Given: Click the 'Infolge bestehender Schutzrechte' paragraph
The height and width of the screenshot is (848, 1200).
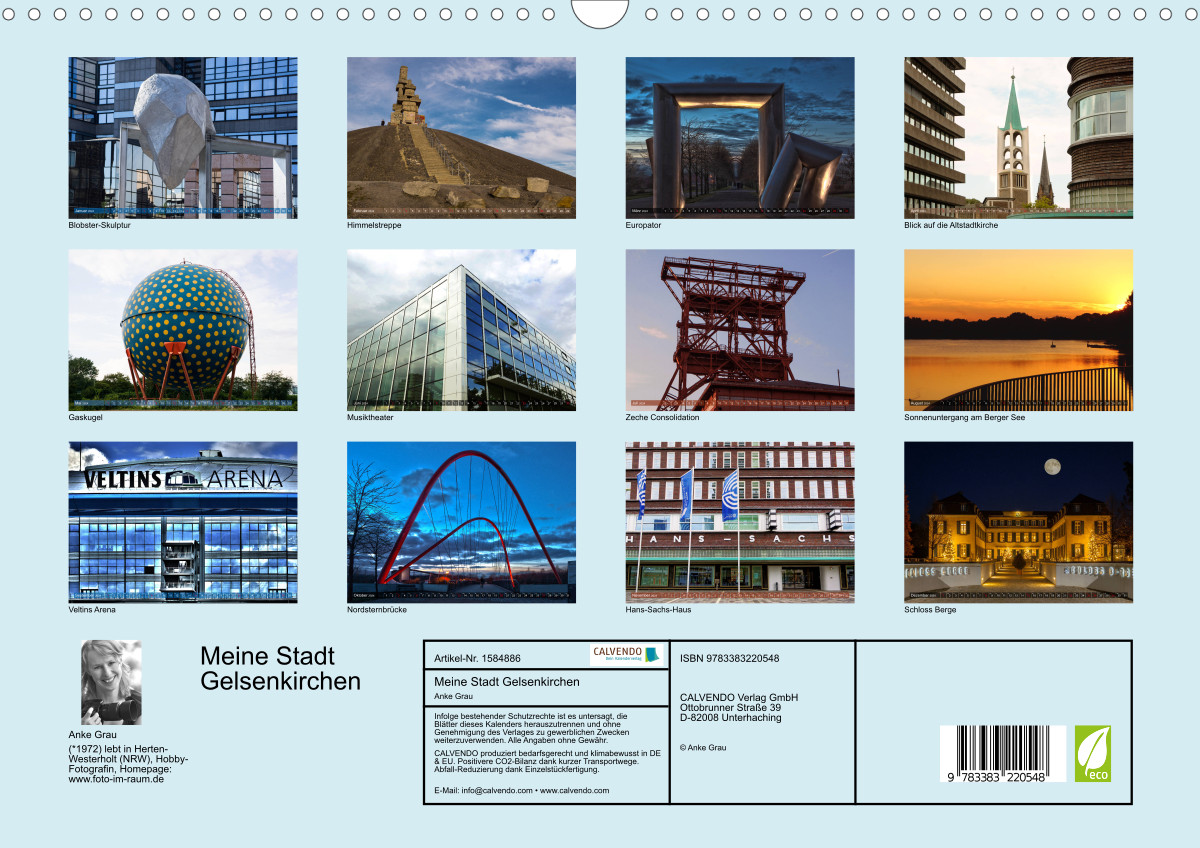Looking at the screenshot, I should coord(531,727).
